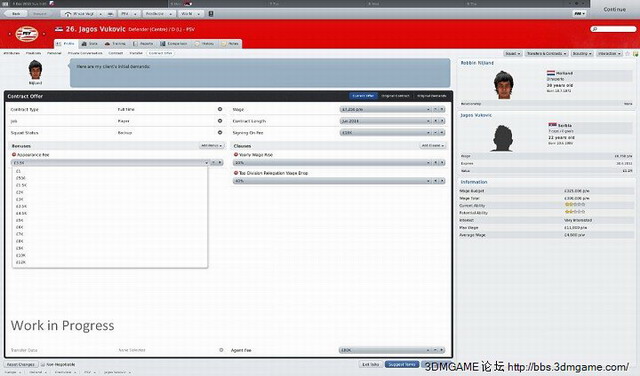
Task: Open the Transfers & Contracts dropdown
Action: tap(546, 53)
